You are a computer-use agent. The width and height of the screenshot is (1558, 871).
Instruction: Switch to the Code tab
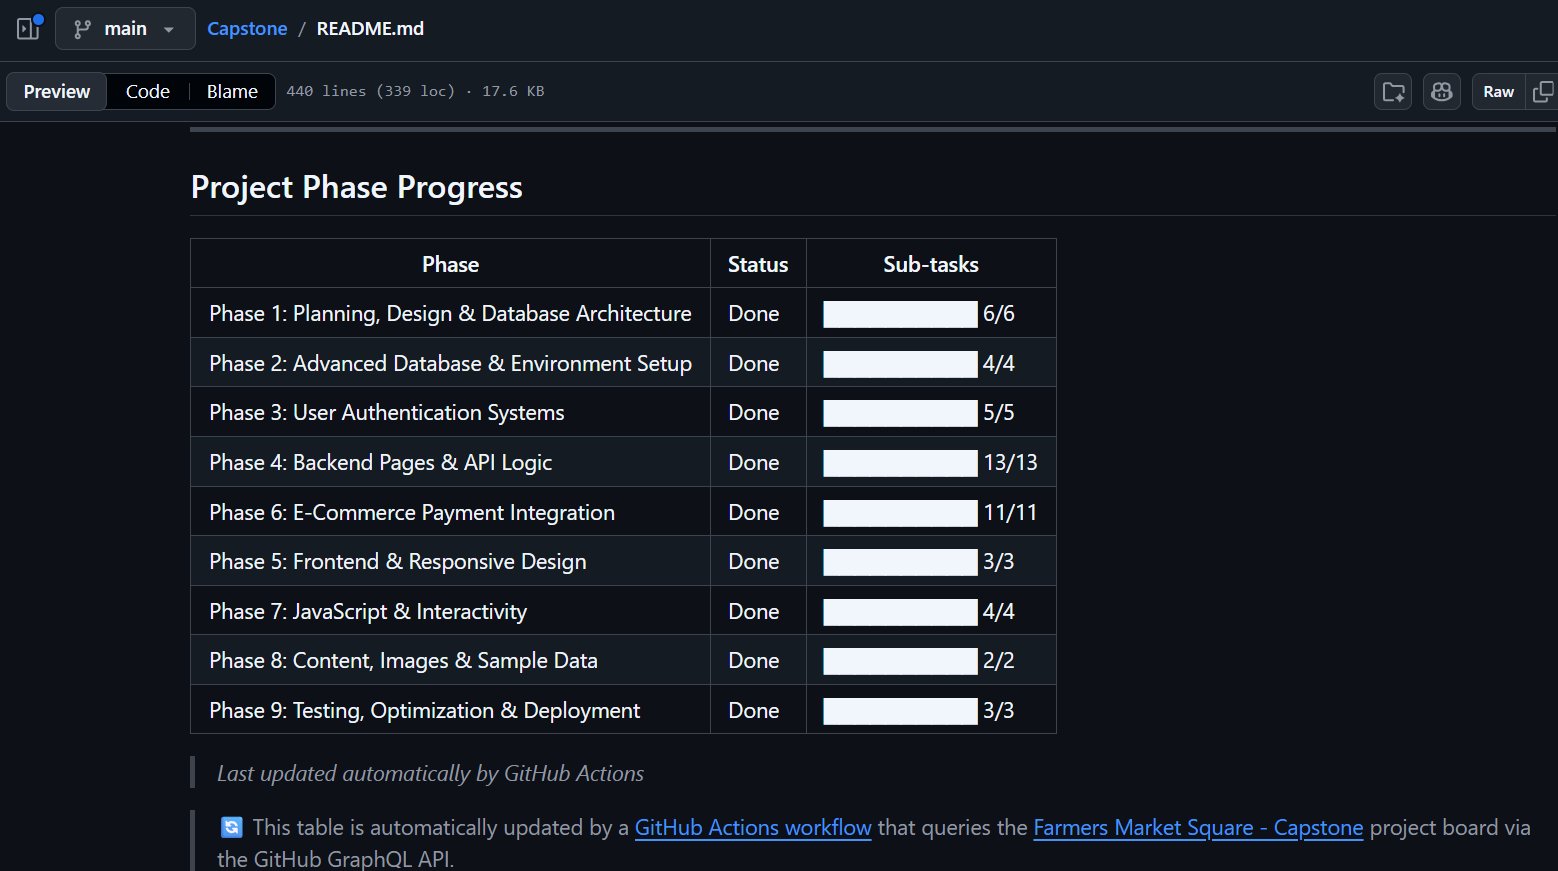tap(148, 91)
